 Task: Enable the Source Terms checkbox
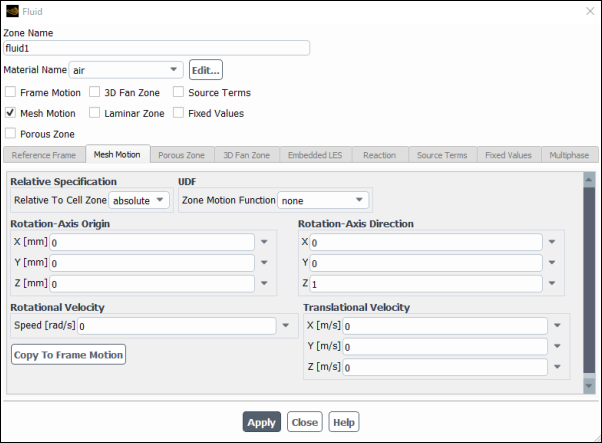(178, 92)
